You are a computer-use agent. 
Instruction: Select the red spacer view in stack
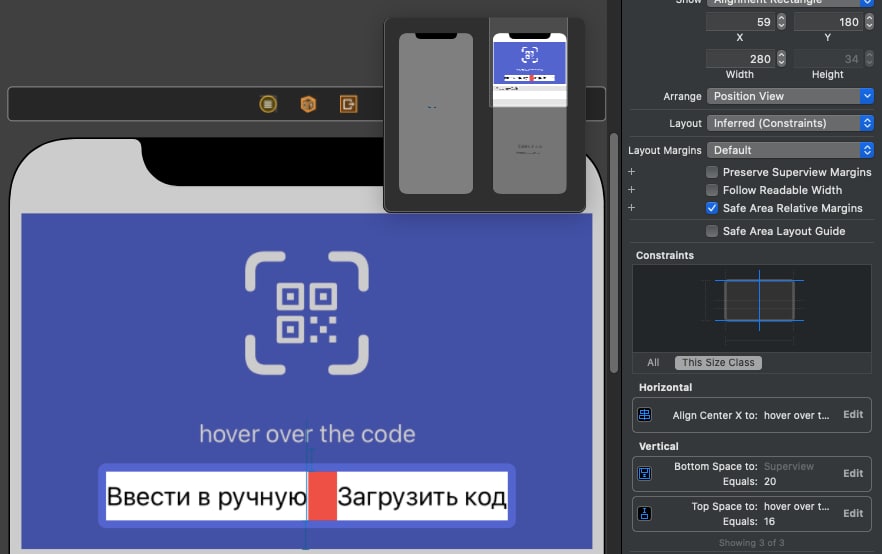pyautogui.click(x=322, y=496)
